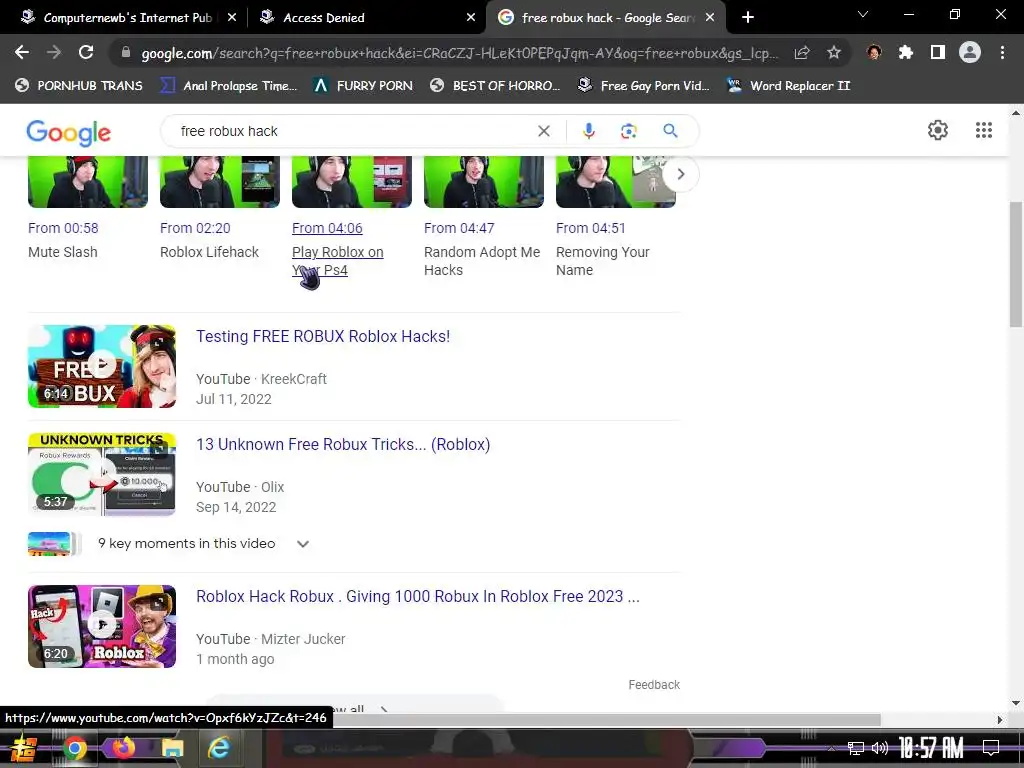The width and height of the screenshot is (1024, 768).
Task: Jump to moment From 04:51
Action: pos(590,228)
